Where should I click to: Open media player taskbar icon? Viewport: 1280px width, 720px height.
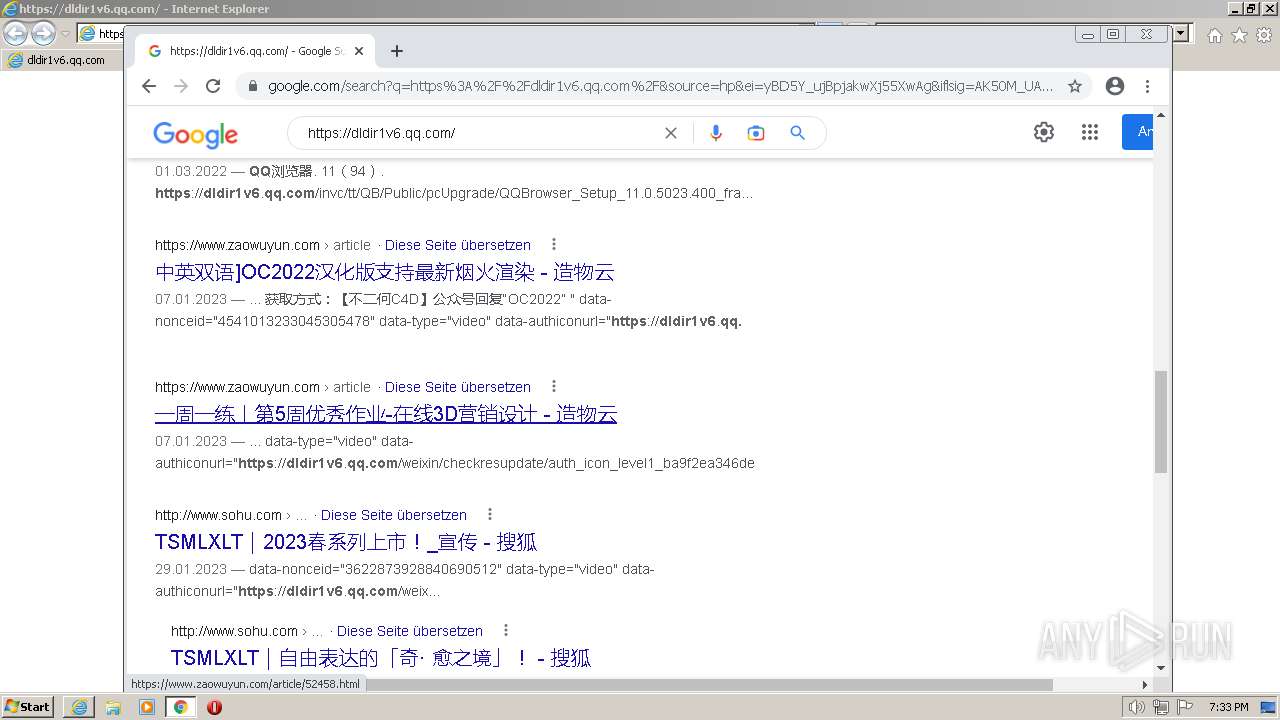click(147, 707)
